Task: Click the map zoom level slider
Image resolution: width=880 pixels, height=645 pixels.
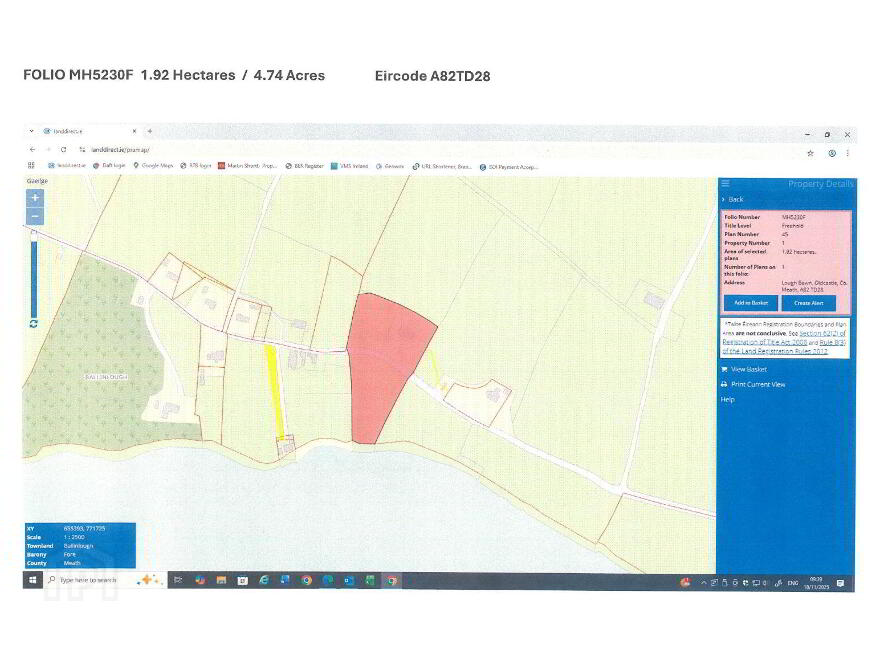Action: [x=34, y=275]
